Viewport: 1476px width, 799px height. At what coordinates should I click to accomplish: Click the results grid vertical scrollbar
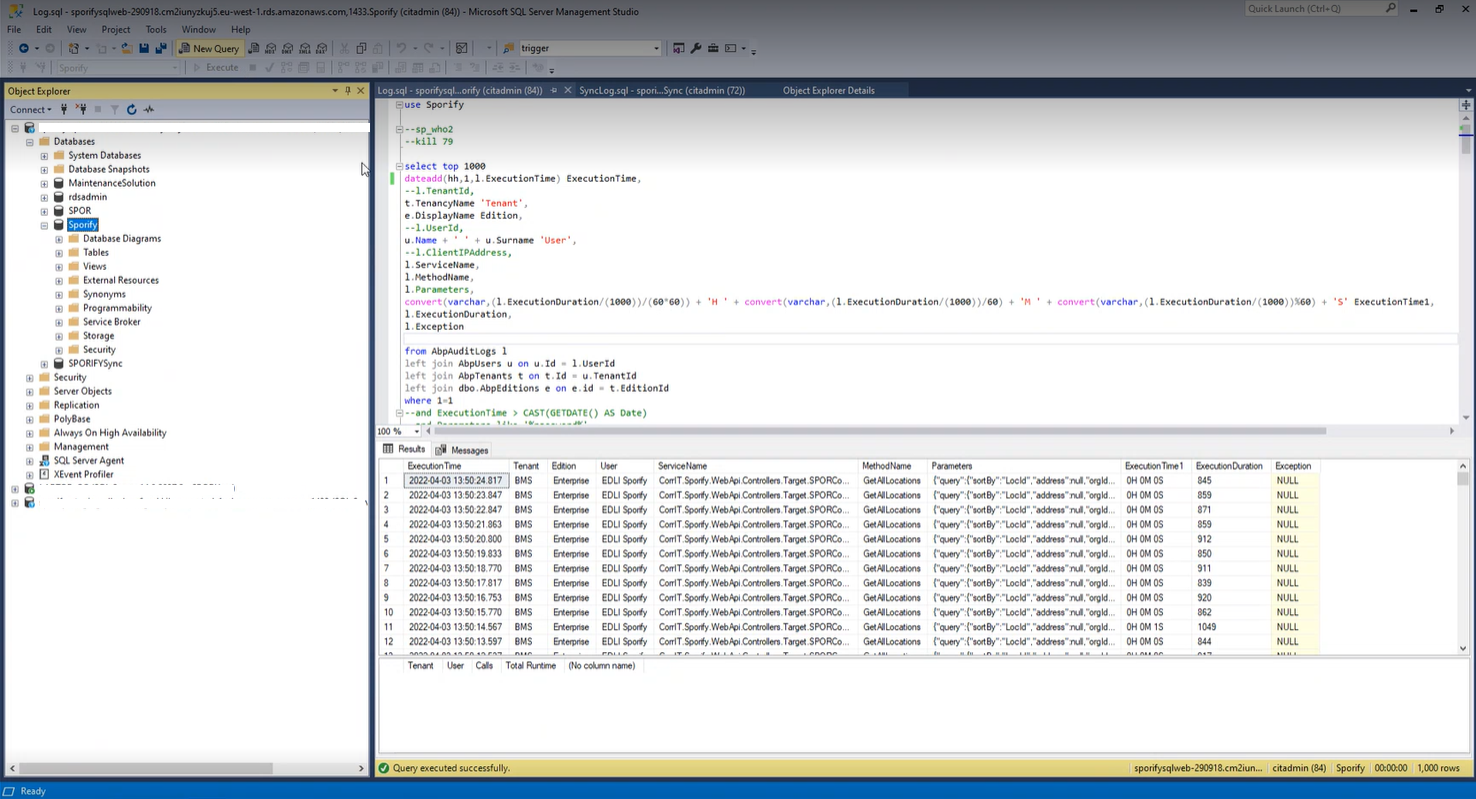pos(1463,560)
